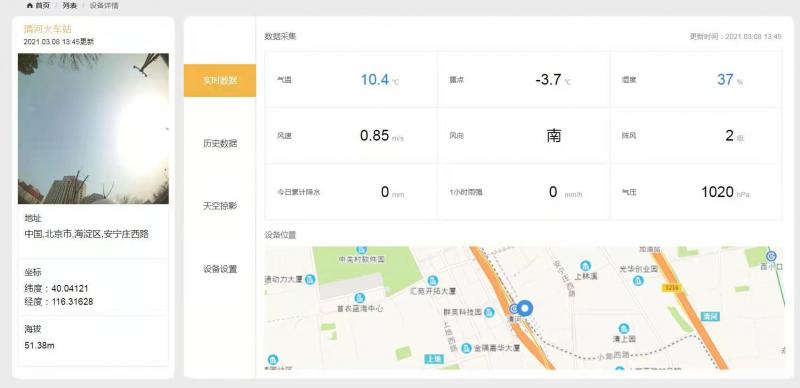Click the 气温 10.4℃ data card
Screen dimensions: 800x388
[x=351, y=80]
